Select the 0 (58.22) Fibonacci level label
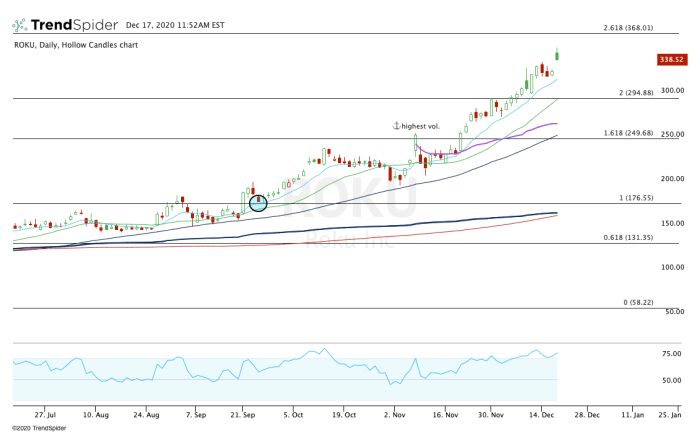 (x=638, y=302)
